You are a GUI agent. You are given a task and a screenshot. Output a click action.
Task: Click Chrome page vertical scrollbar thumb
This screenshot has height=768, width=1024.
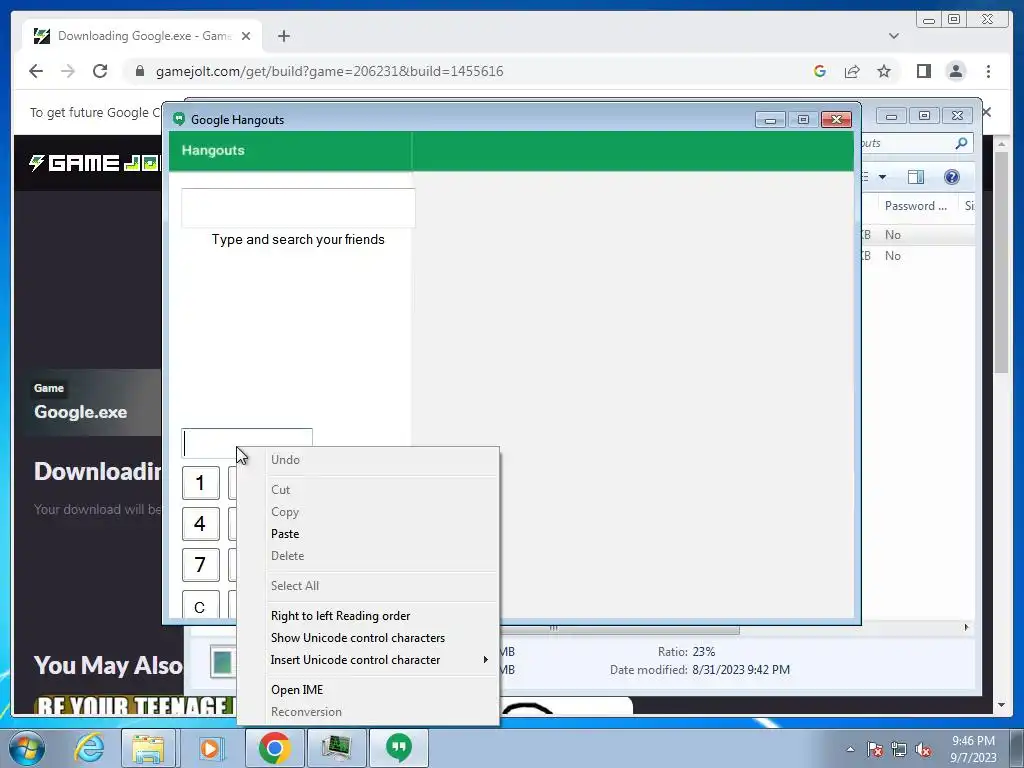coord(1001,262)
